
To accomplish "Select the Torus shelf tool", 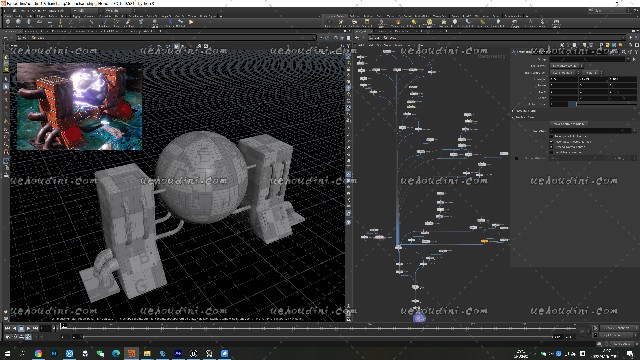I will [40, 22].
